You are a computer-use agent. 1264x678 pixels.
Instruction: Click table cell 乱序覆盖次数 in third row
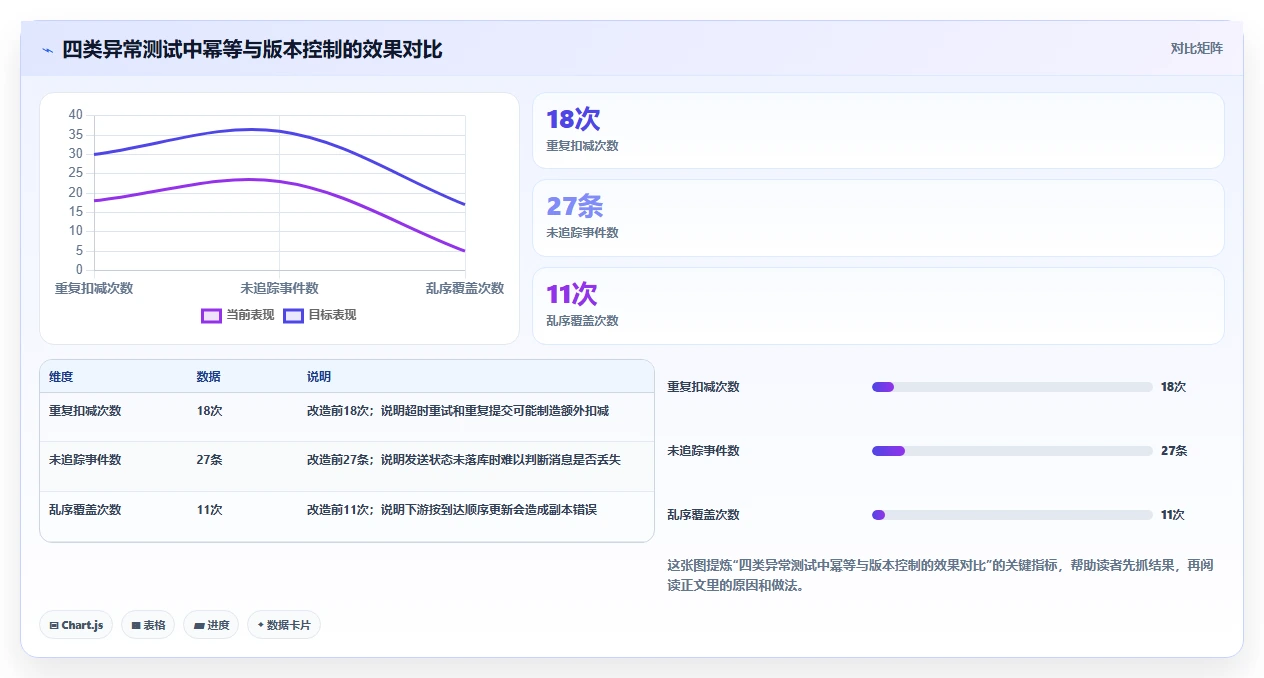[x=85, y=510]
